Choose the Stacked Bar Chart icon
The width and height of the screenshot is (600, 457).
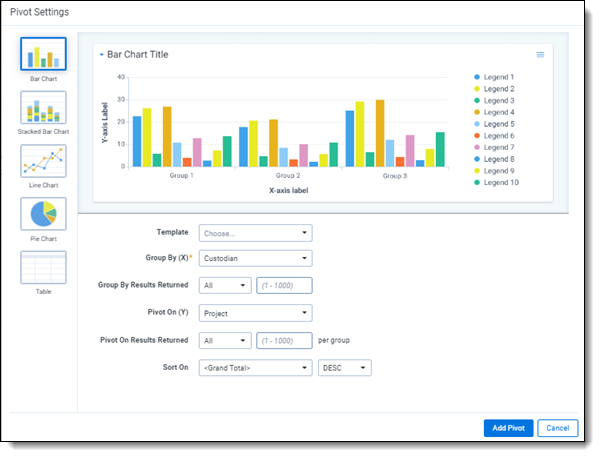43,108
